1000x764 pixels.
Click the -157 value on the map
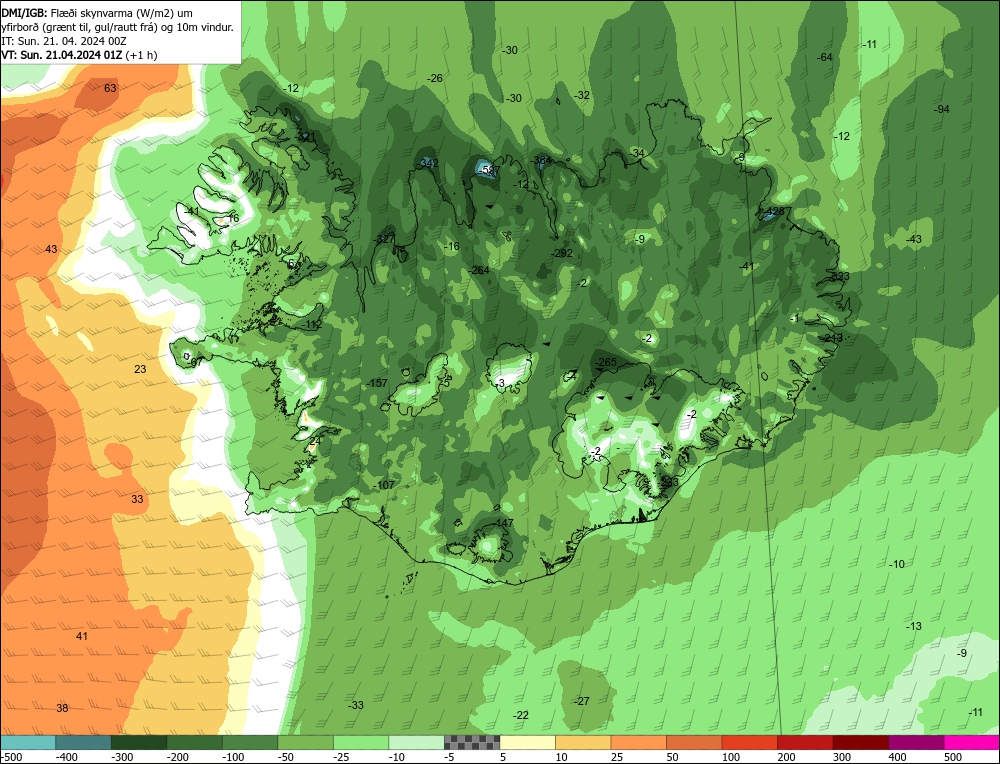[378, 383]
